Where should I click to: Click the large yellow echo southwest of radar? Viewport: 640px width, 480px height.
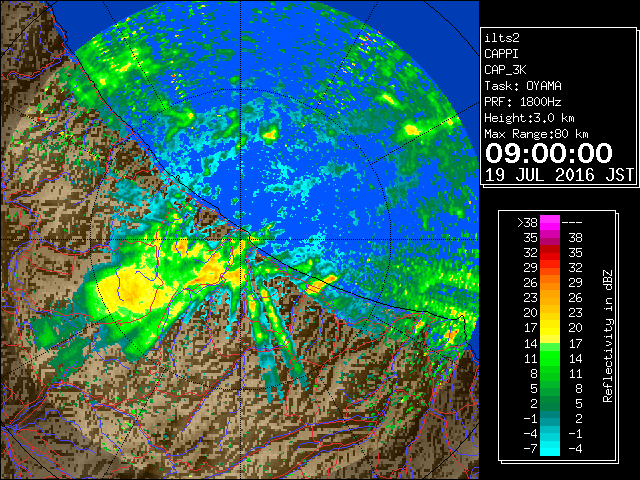(135, 288)
